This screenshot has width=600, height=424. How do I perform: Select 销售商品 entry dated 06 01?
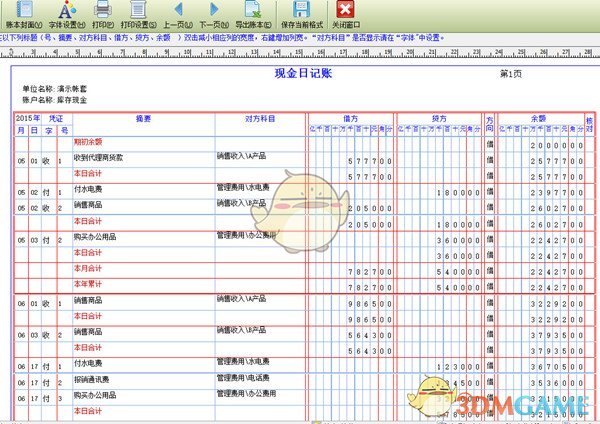tap(88, 300)
